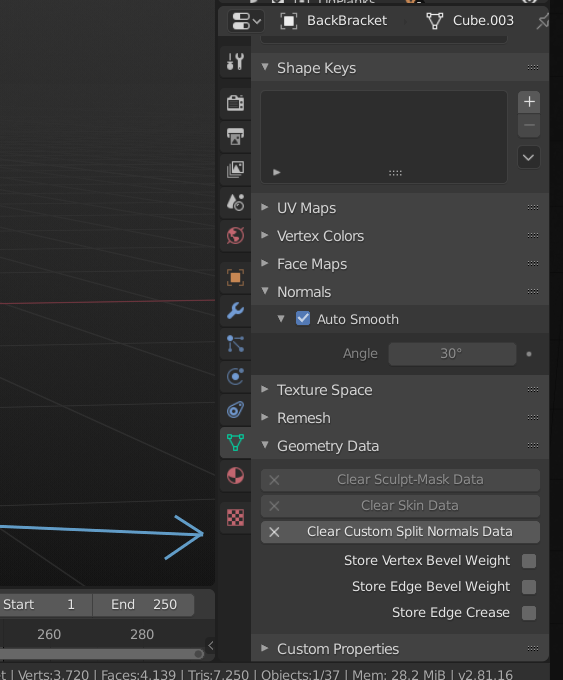Open the Particles properties tab
The width and height of the screenshot is (563, 680).
pos(235,343)
